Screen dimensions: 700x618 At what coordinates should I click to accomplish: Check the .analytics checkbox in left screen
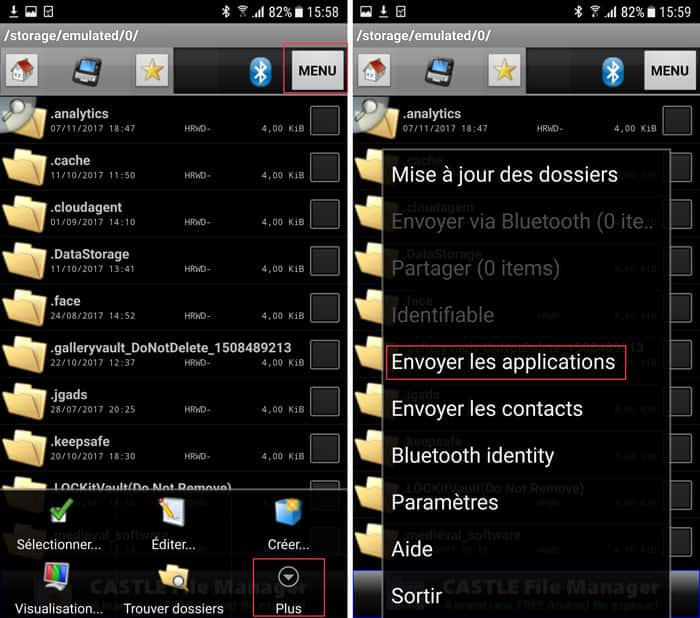pyautogui.click(x=325, y=120)
